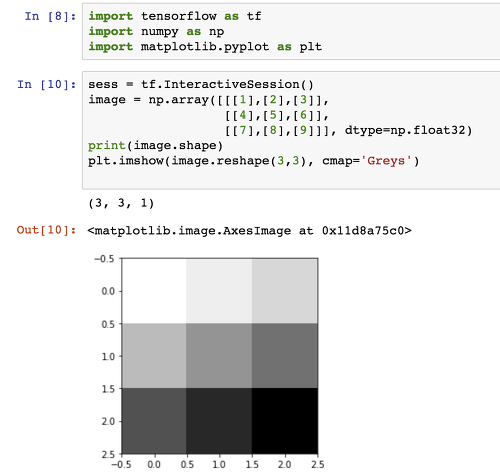Viewport: 500px width, 476px height.
Task: Click the matplotlib.image.AxesImage output text
Action: 249,231
